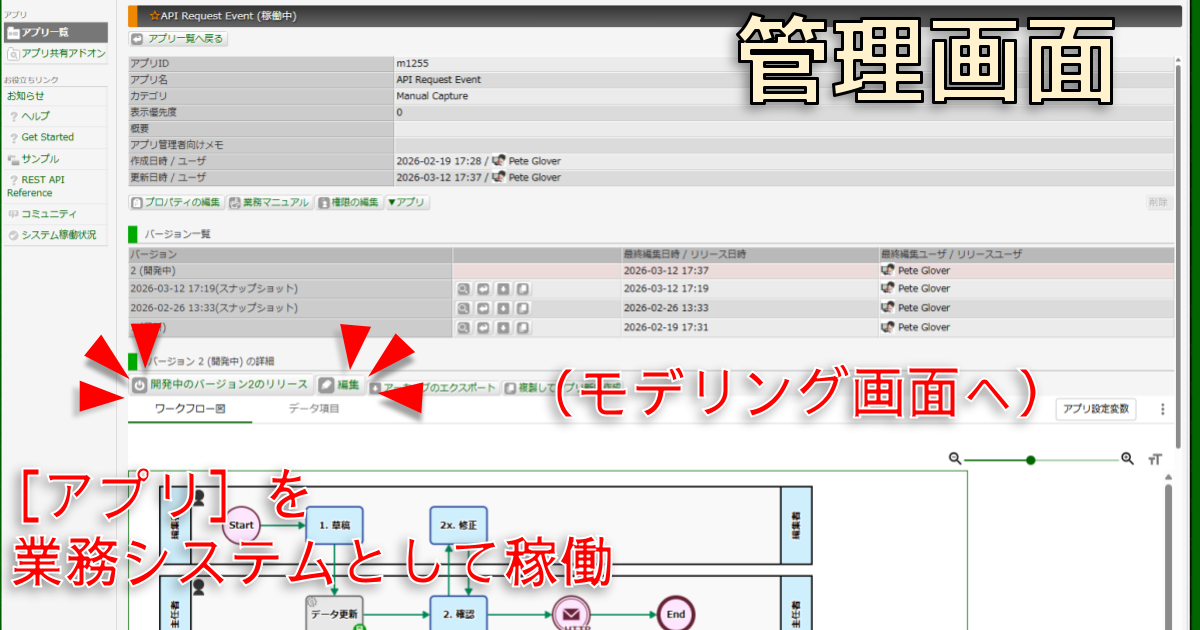Open the システム稼働状況 sidebar link
The width and height of the screenshot is (1200, 630).
pos(59,236)
